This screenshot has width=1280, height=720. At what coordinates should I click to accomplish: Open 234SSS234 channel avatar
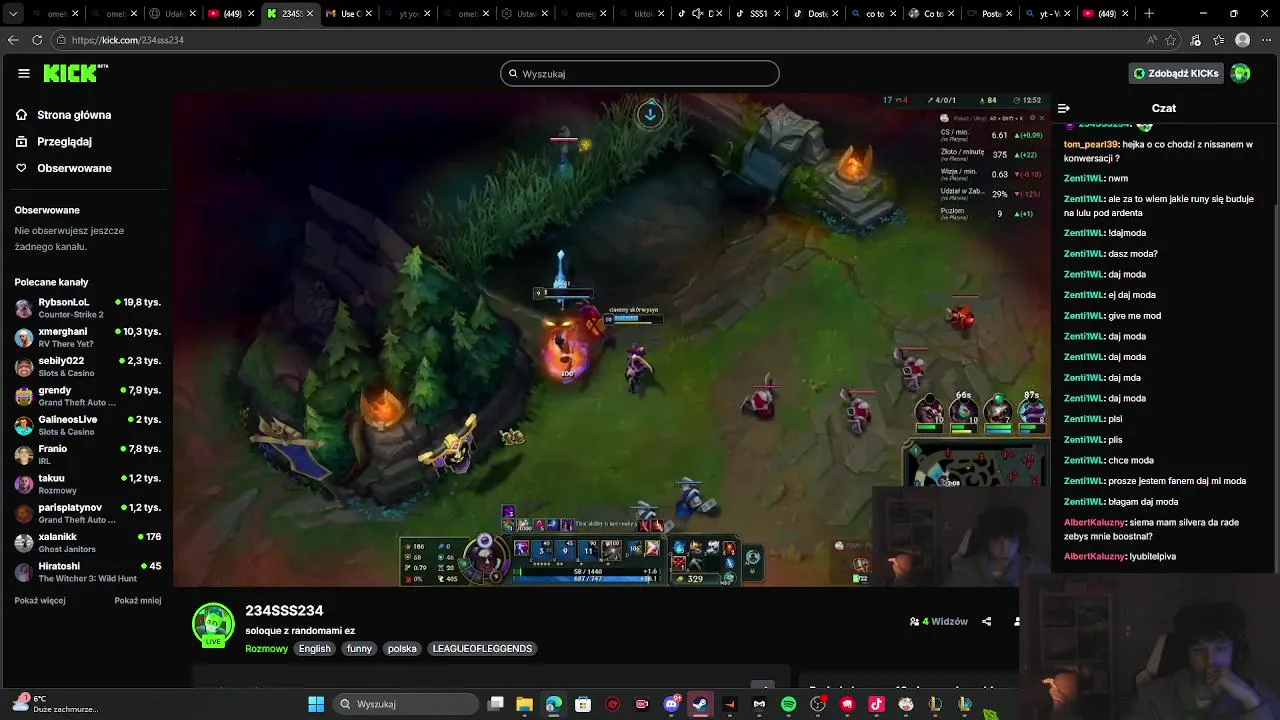213,624
